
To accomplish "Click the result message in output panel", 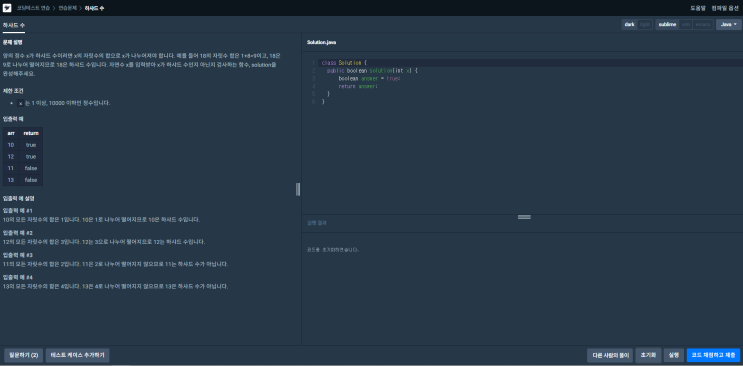I will pyautogui.click(x=333, y=250).
